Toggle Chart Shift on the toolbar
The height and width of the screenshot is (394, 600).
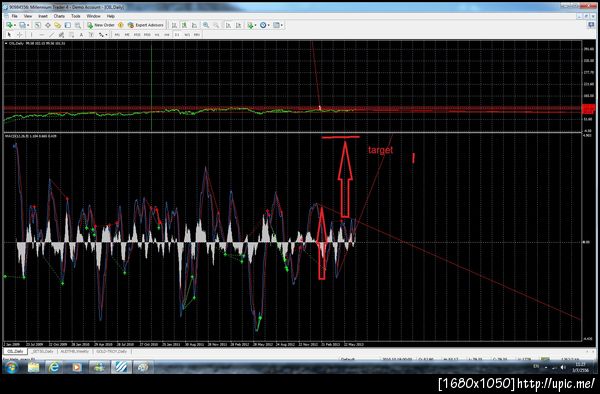click(x=238, y=25)
